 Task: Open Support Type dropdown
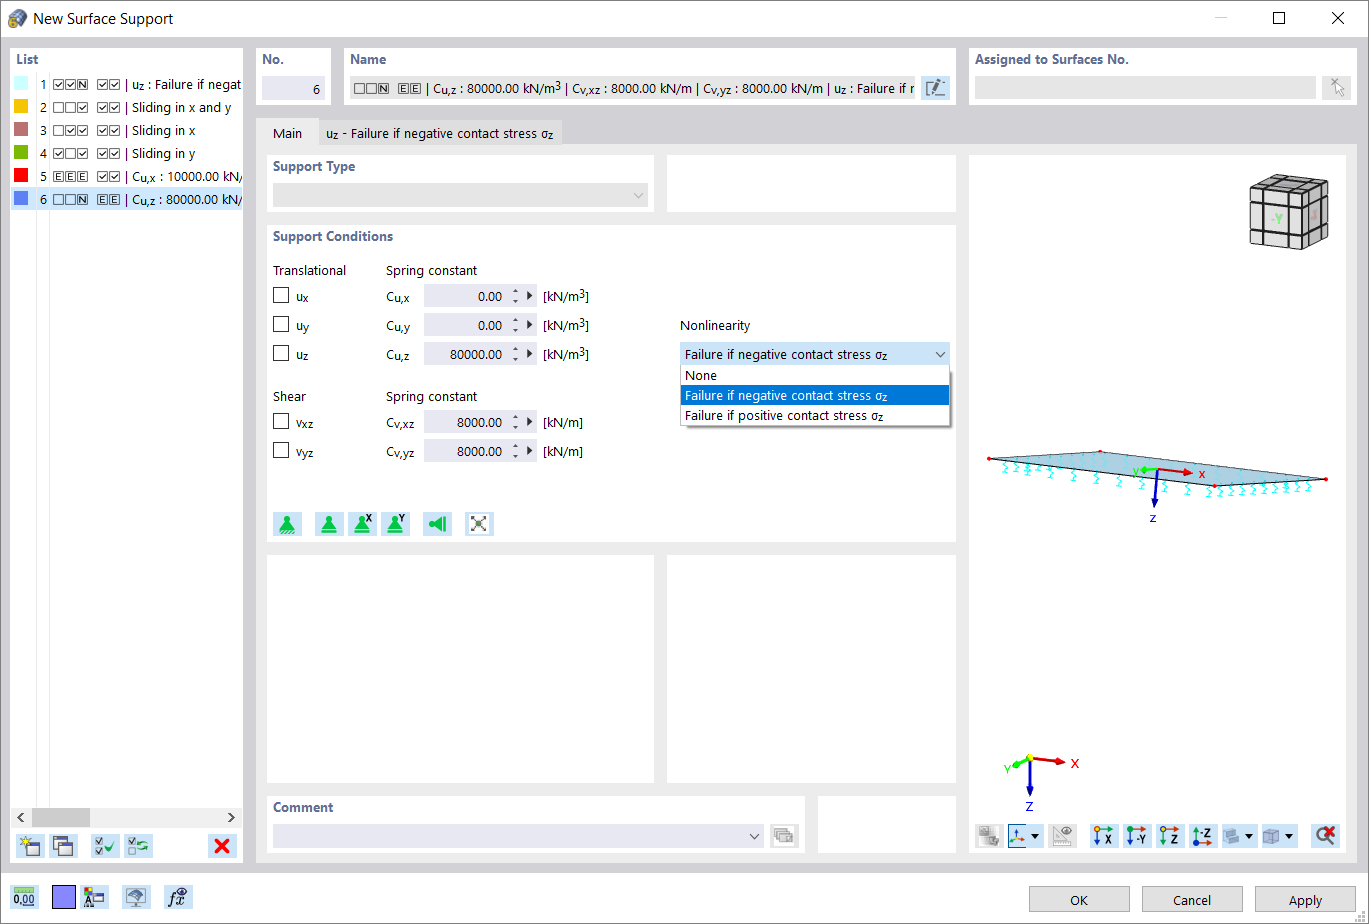(x=460, y=196)
